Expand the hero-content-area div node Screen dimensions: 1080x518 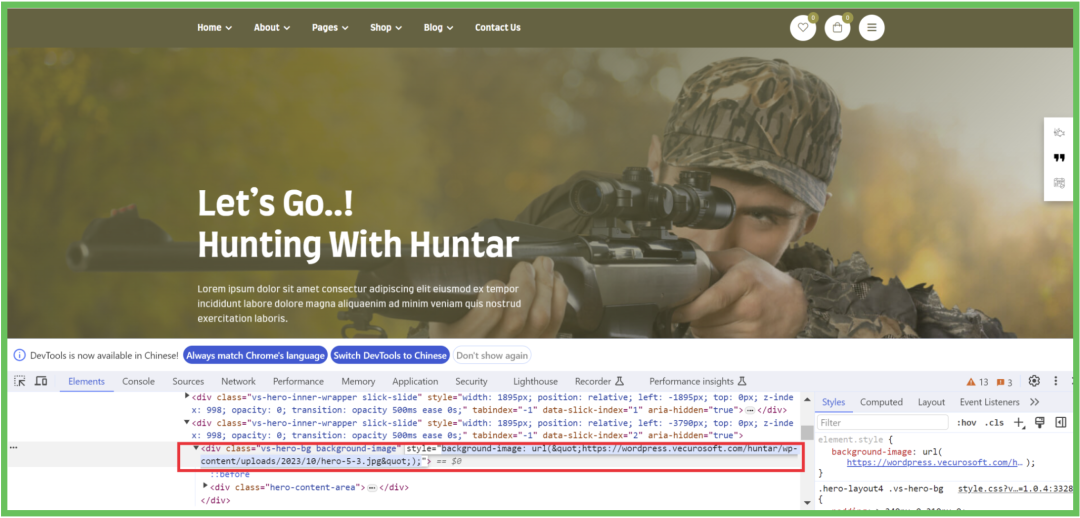coord(206,487)
